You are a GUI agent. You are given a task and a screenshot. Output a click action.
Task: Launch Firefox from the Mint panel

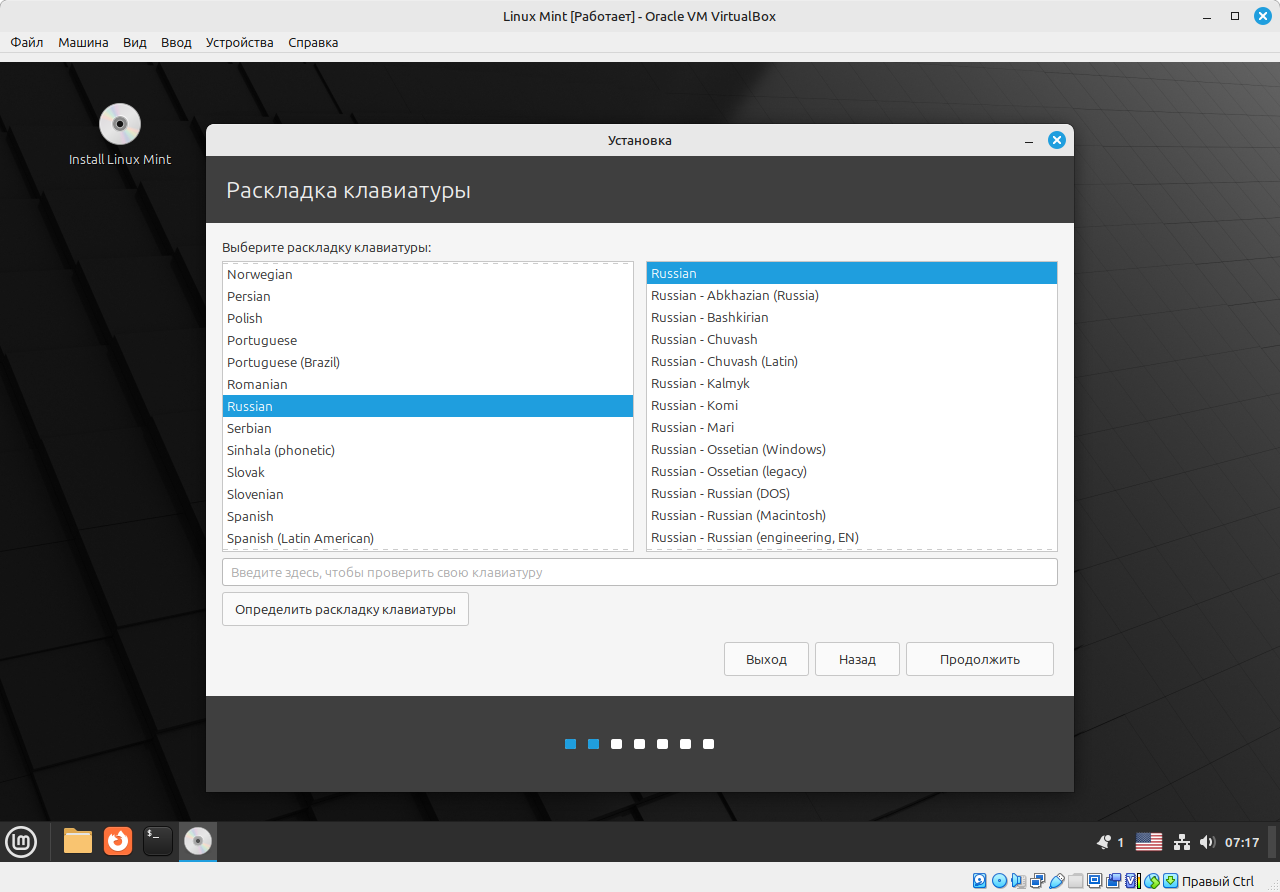point(118,842)
